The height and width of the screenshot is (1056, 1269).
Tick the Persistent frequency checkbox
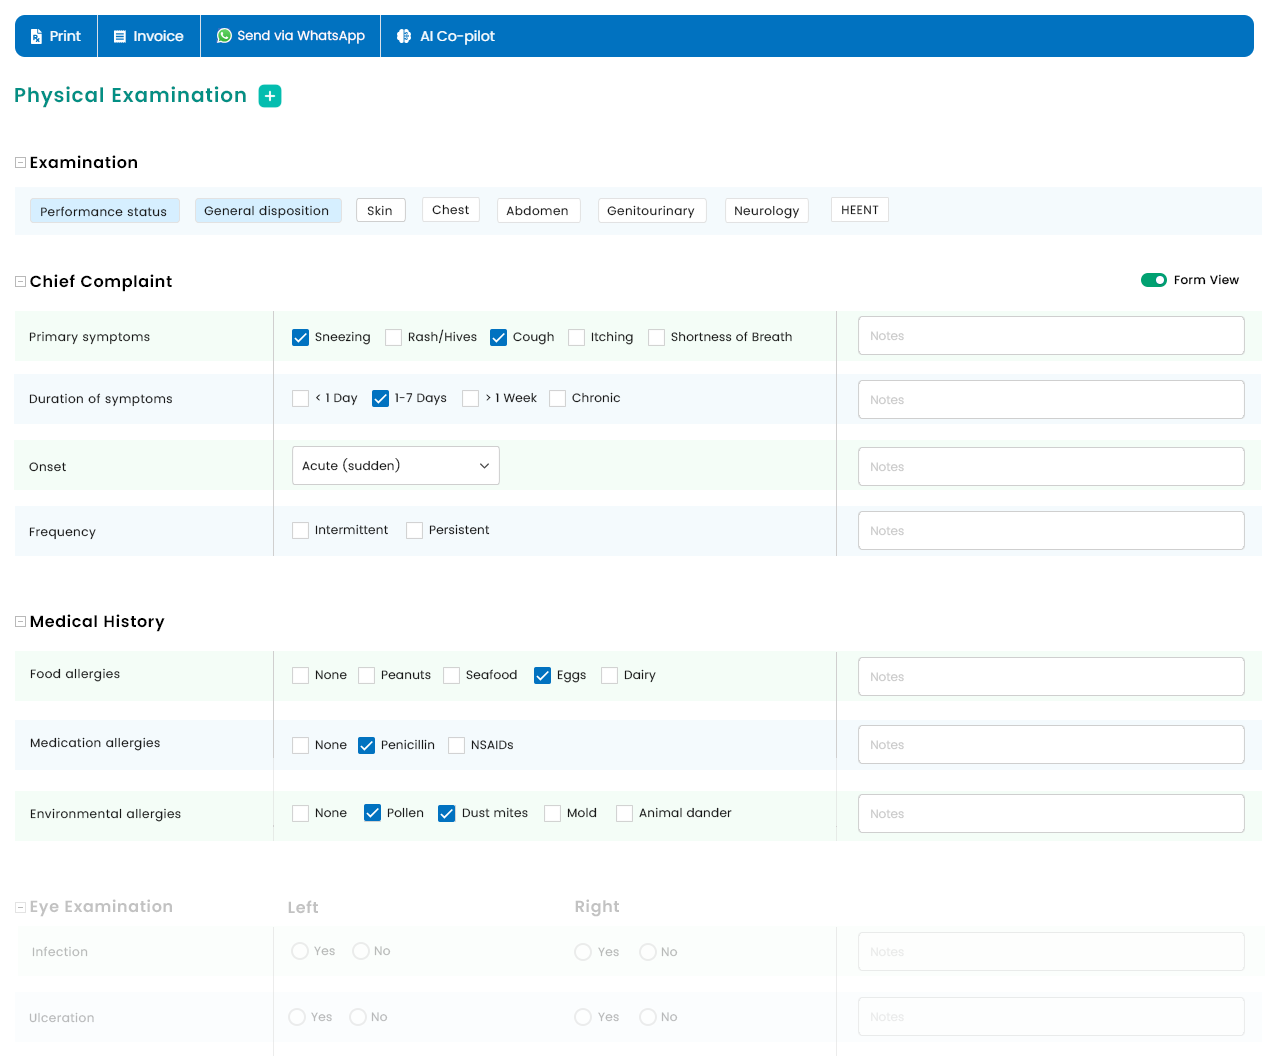(415, 531)
